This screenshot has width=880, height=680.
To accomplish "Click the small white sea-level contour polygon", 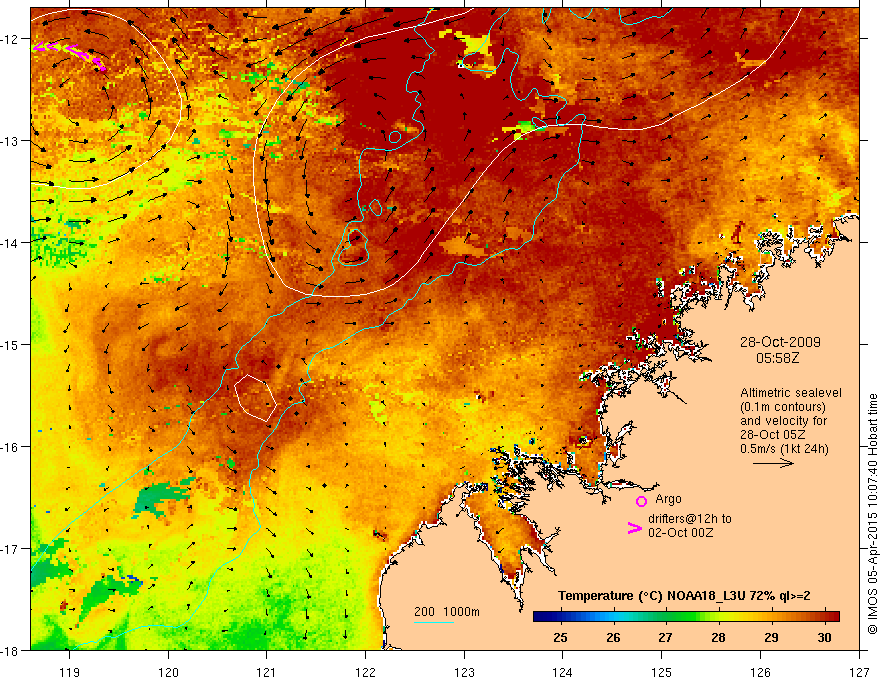I will point(255,398).
